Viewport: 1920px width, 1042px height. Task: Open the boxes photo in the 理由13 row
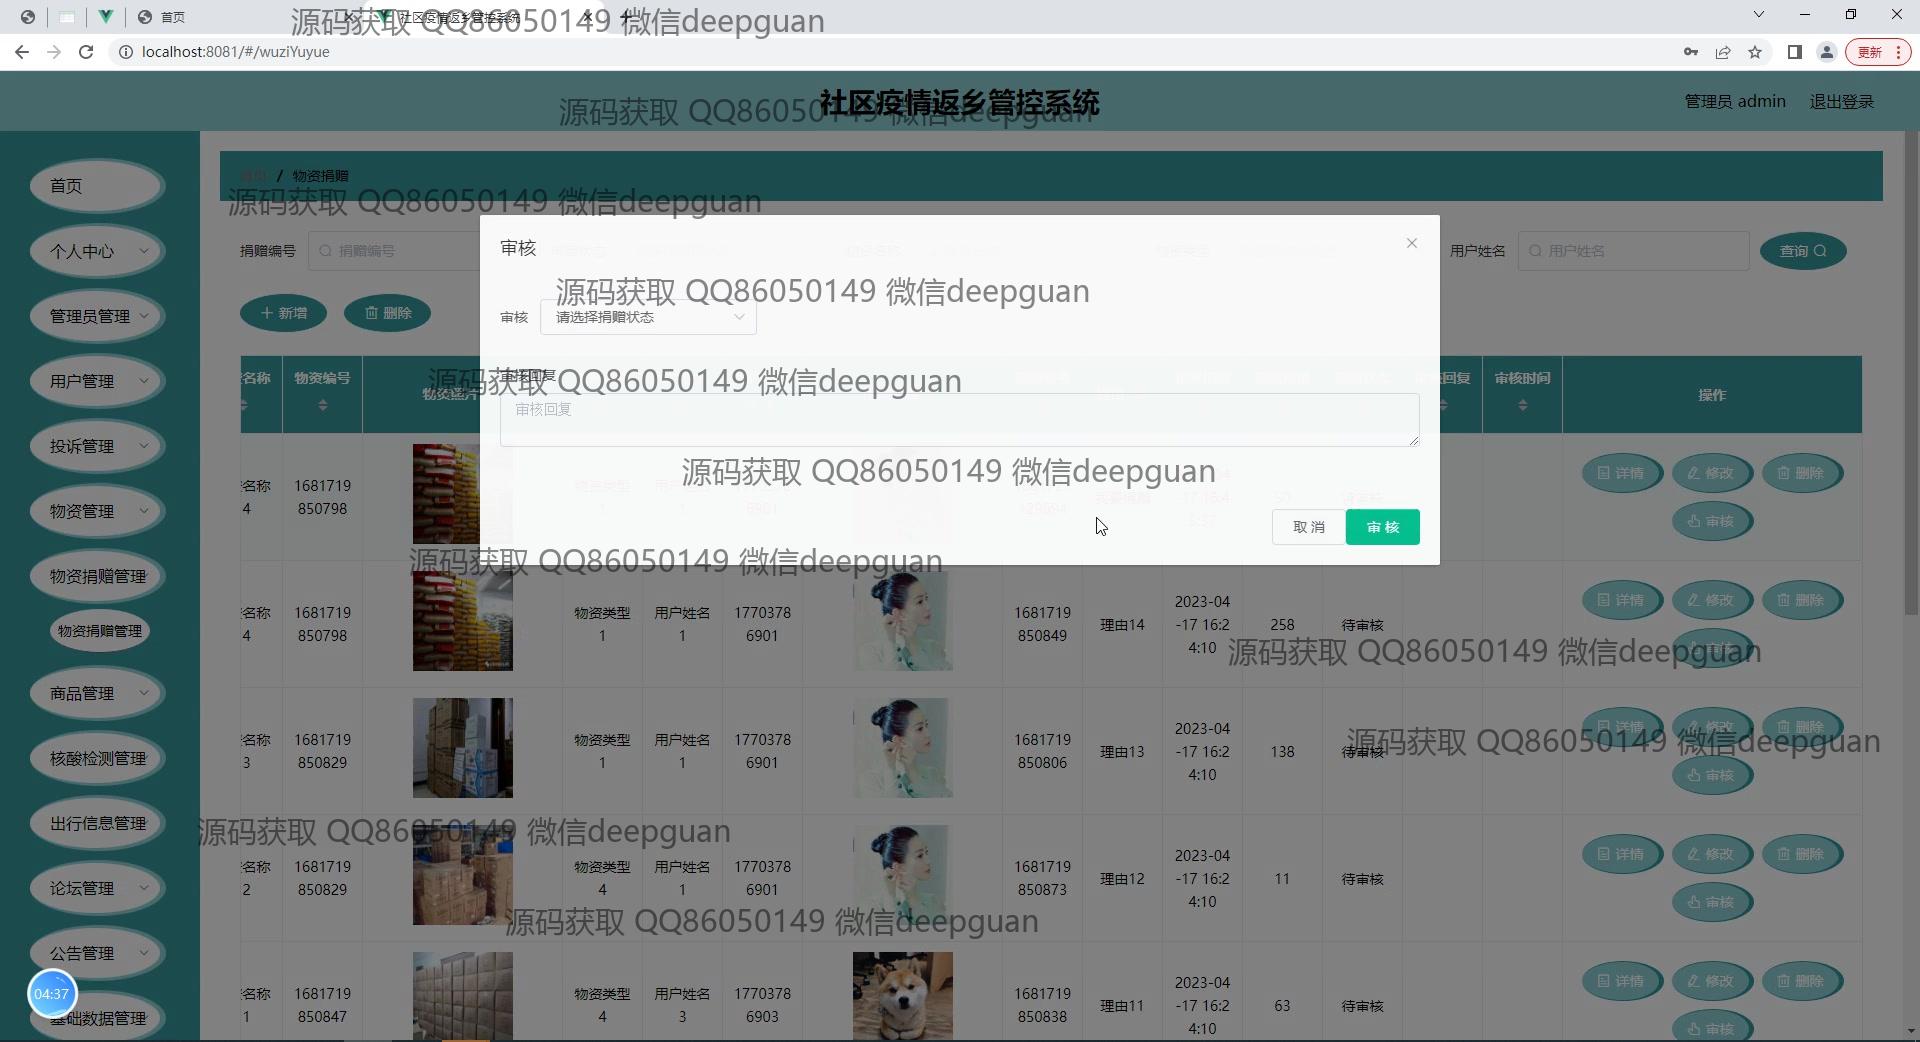pyautogui.click(x=463, y=748)
